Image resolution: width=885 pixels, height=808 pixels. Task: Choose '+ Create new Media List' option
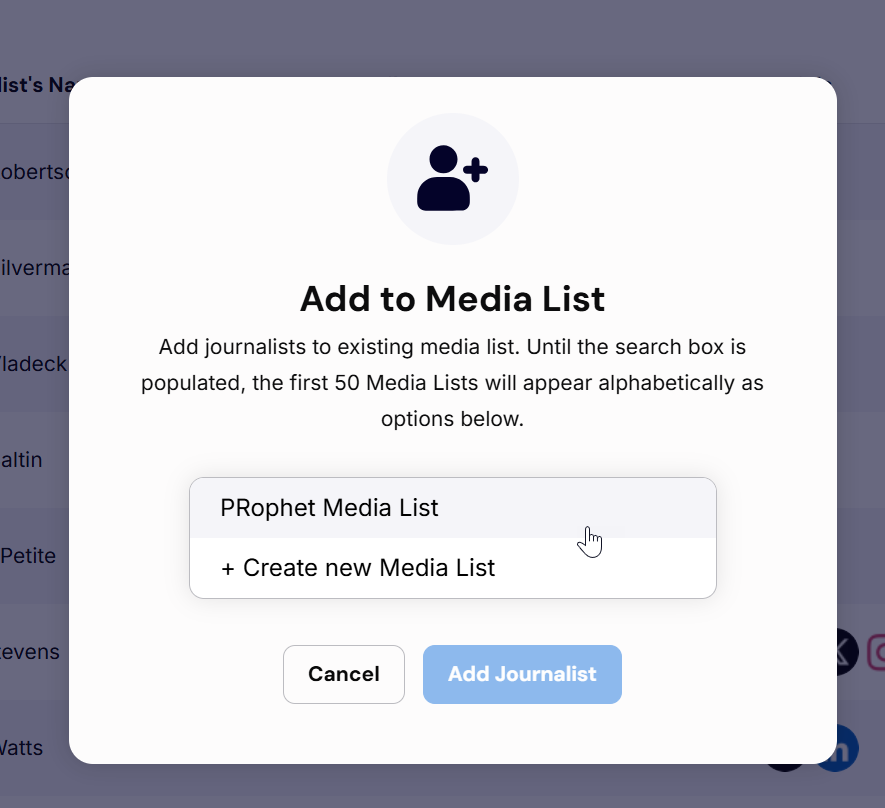pos(453,568)
